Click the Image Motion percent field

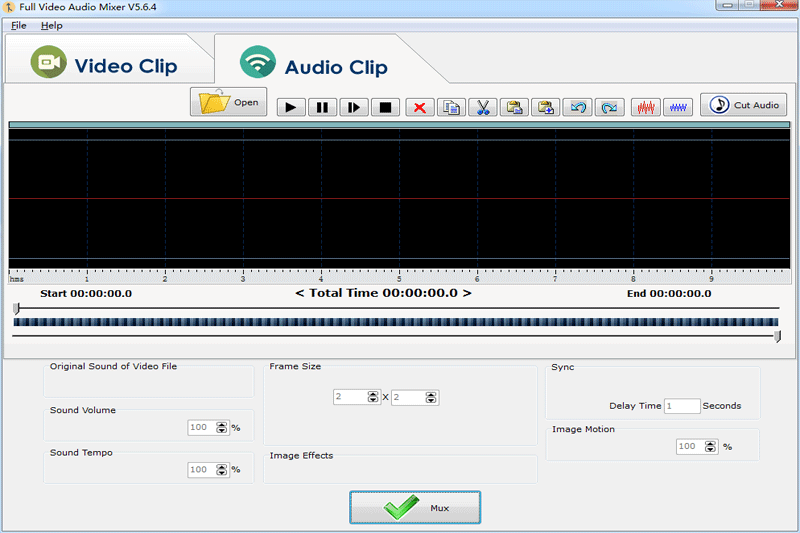691,447
